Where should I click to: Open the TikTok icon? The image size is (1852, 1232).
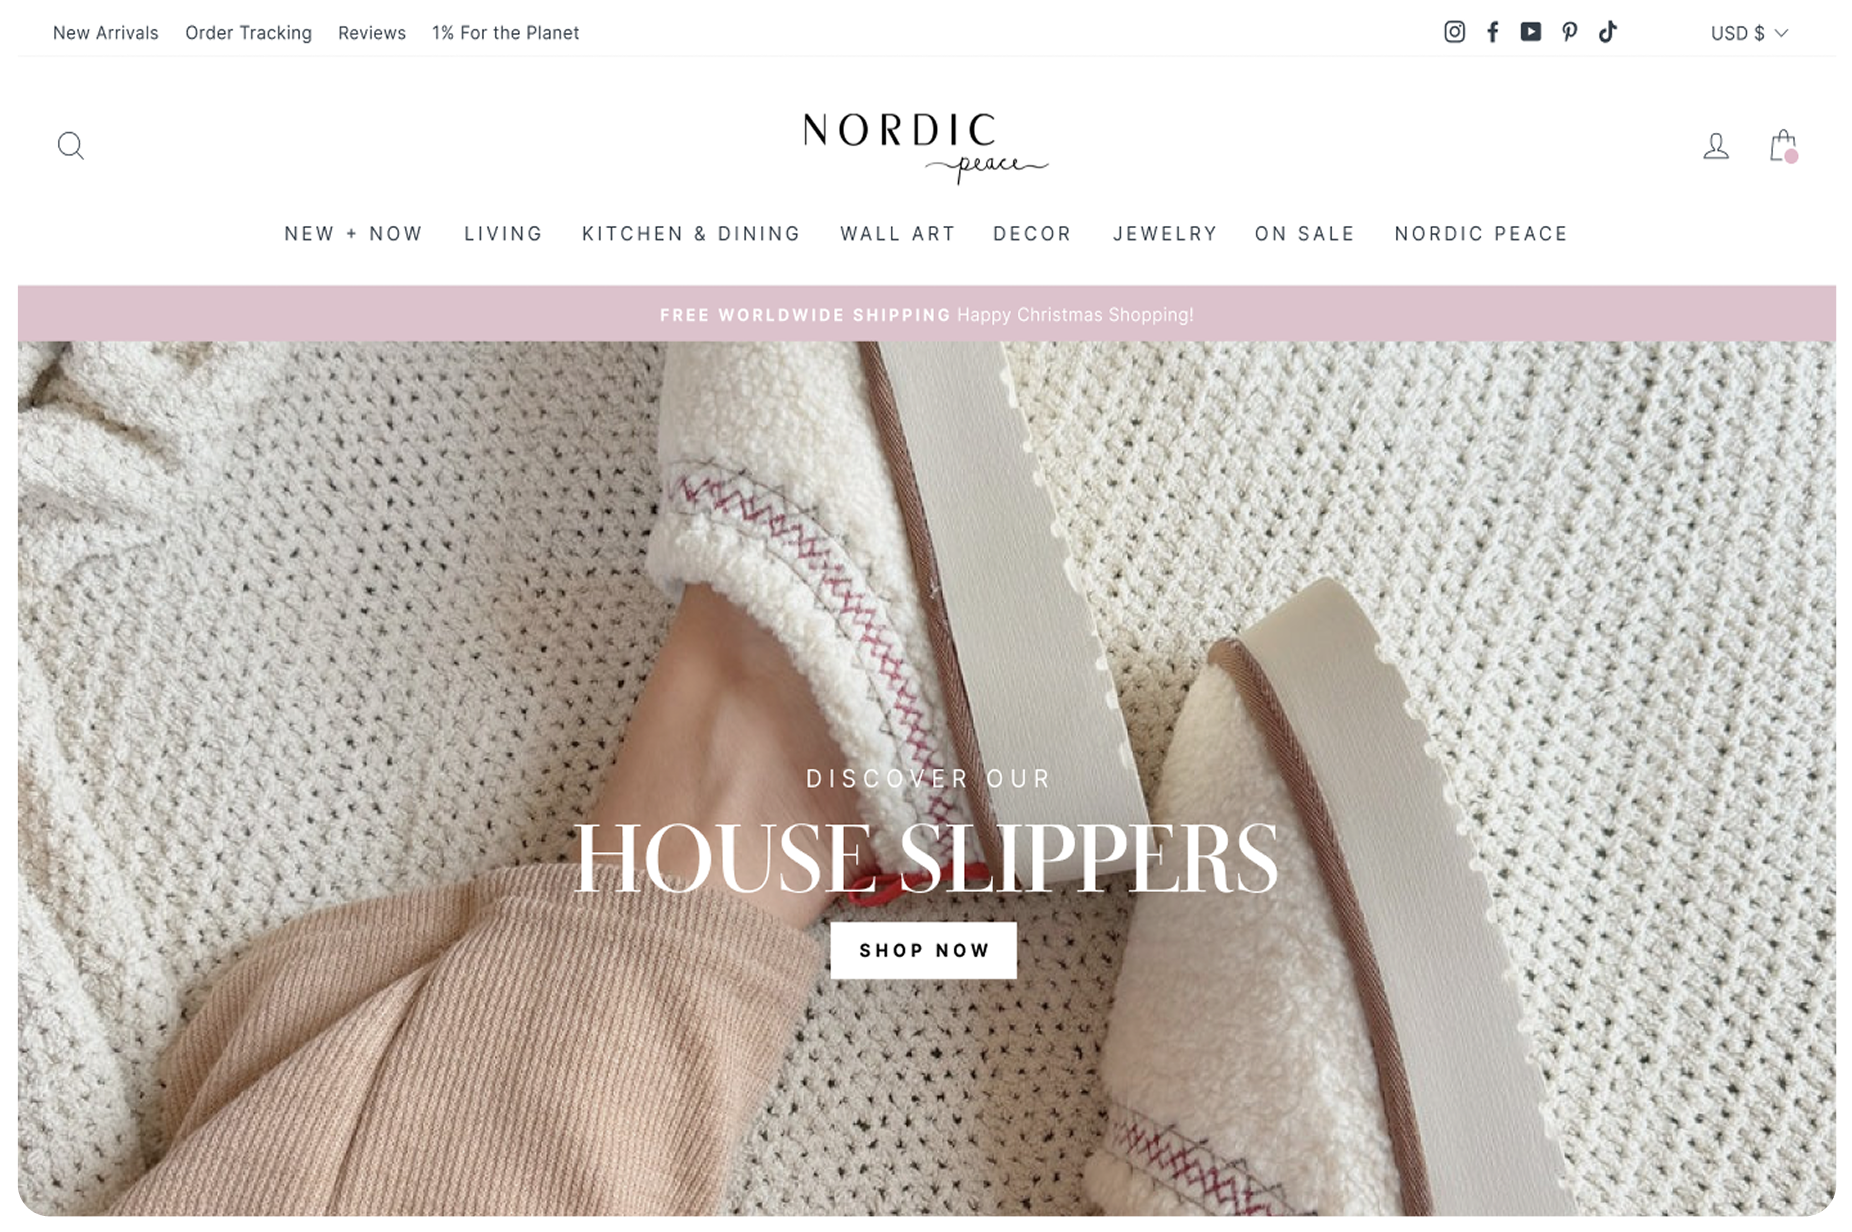coord(1608,32)
